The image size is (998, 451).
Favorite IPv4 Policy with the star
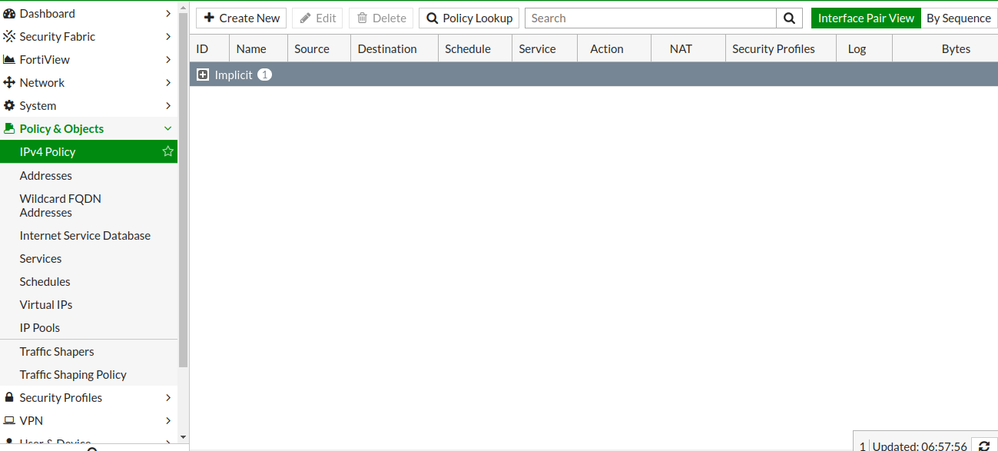click(167, 151)
